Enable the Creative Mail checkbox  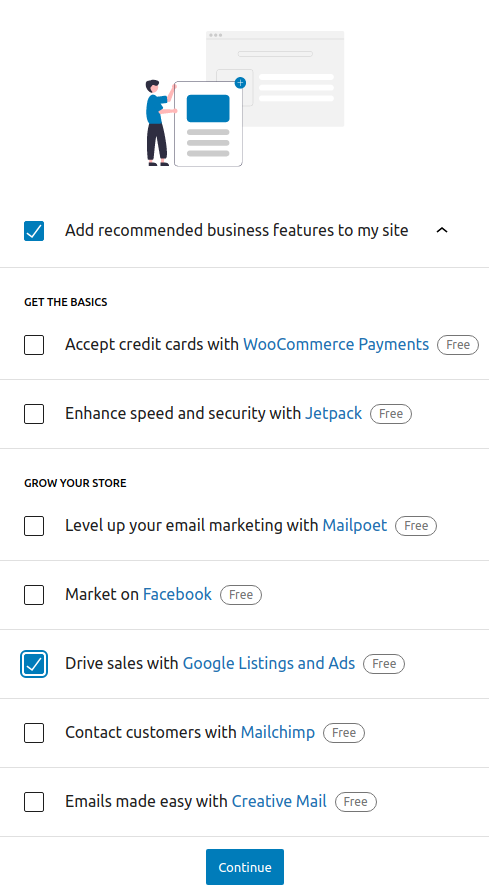[x=34, y=802]
